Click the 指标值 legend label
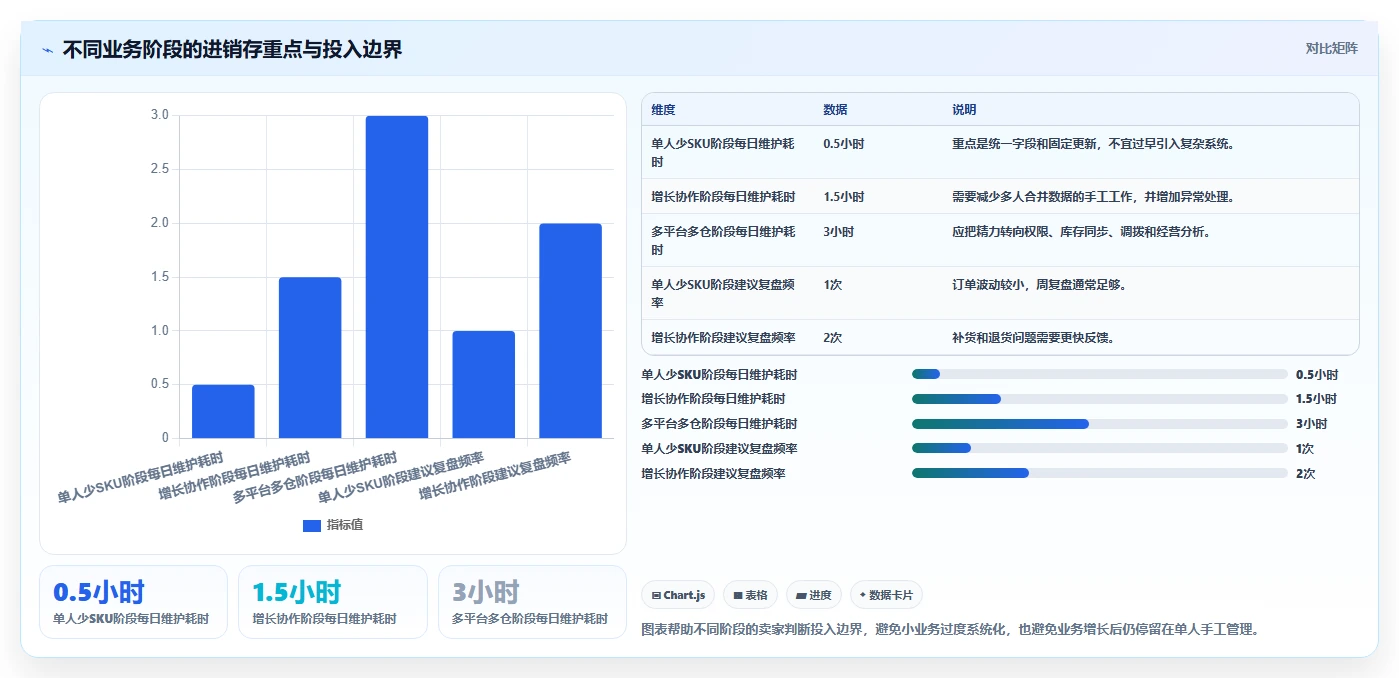 [345, 525]
